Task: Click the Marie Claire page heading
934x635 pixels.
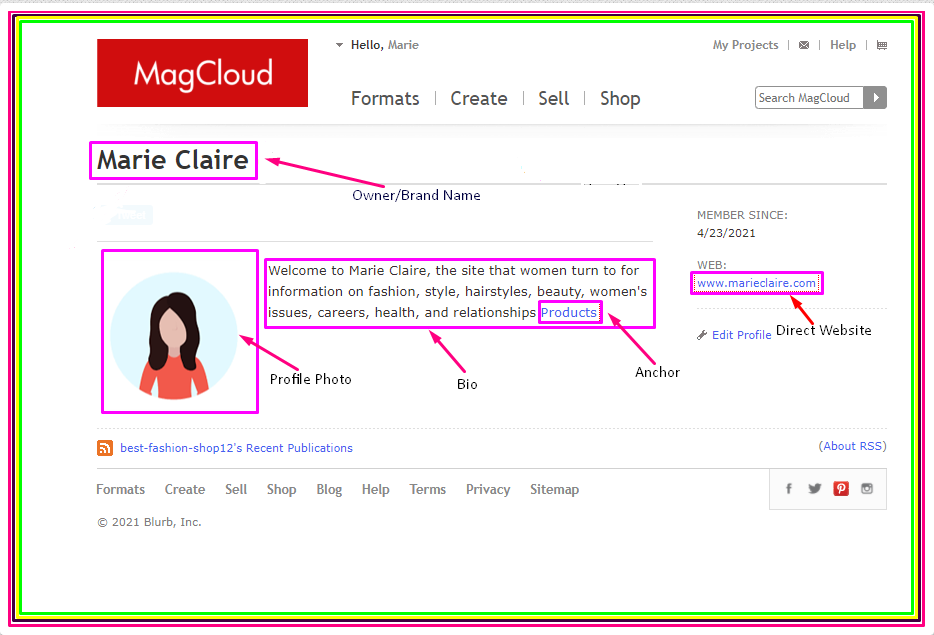Action: (173, 160)
